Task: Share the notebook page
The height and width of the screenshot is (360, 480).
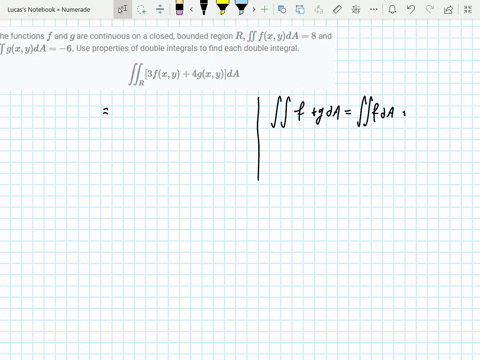Action: 448,9
